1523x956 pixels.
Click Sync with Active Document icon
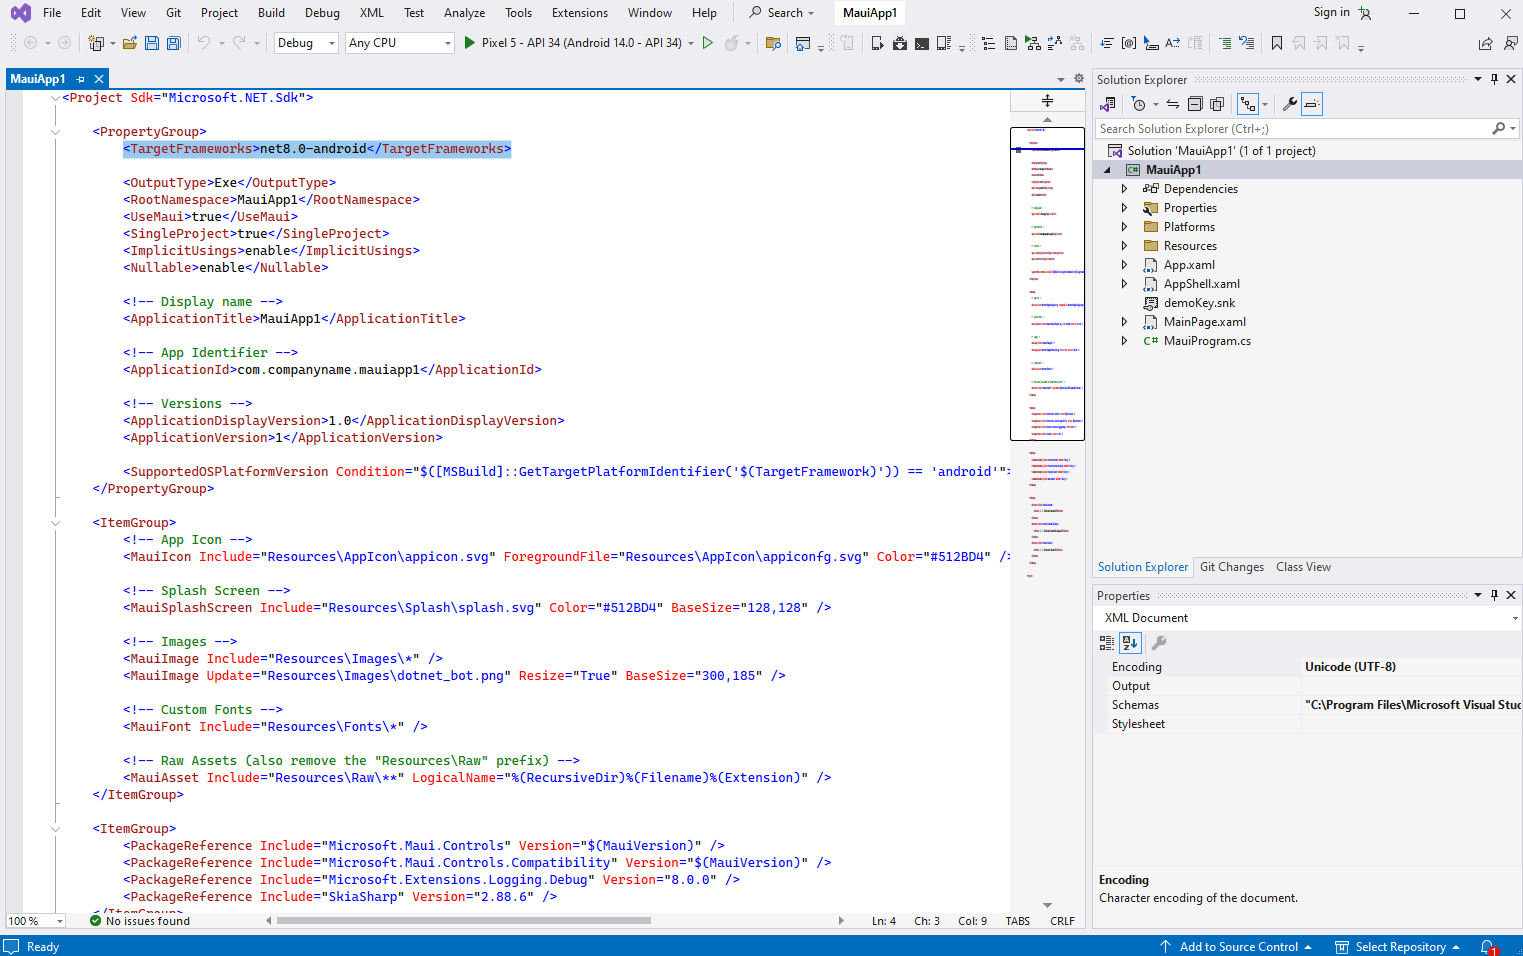(1173, 104)
